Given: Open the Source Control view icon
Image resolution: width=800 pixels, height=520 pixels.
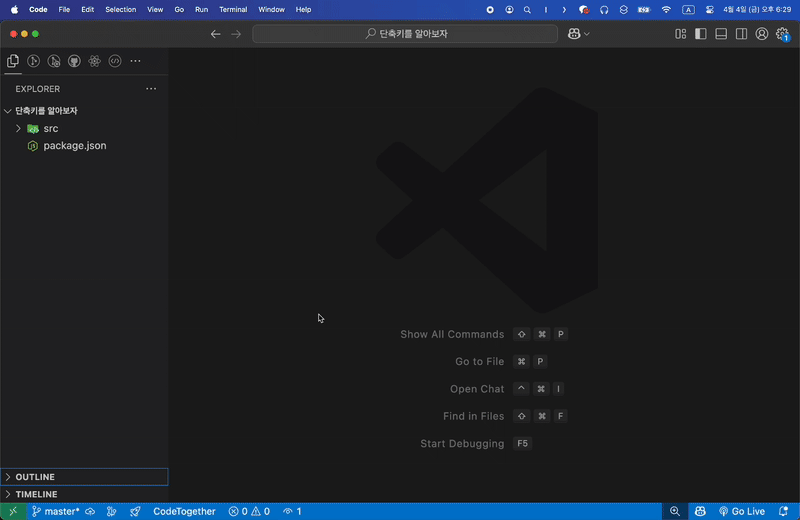Looking at the screenshot, I should pyautogui.click(x=34, y=61).
